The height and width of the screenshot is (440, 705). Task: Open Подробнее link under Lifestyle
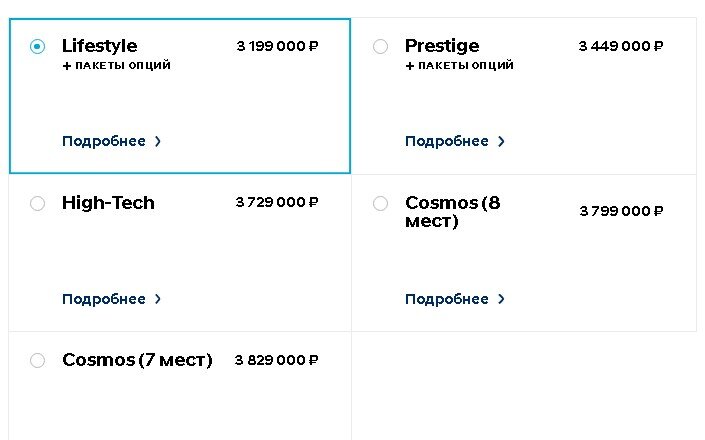click(104, 141)
